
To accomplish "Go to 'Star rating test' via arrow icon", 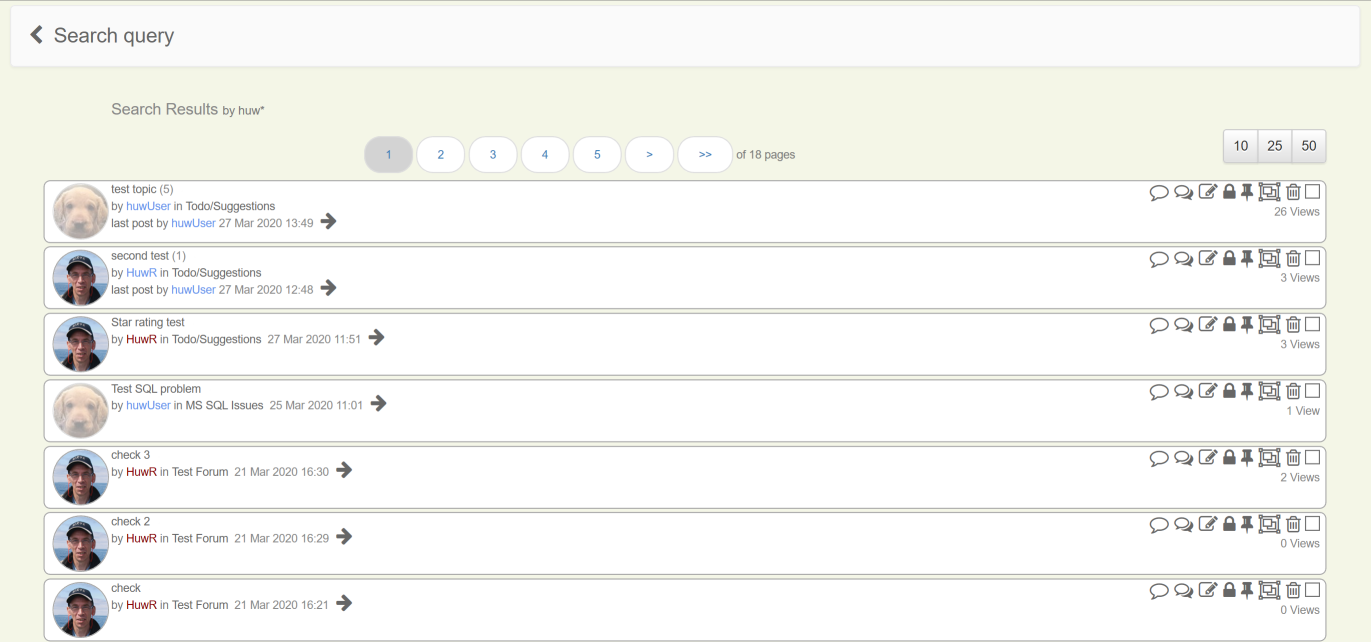I will pyautogui.click(x=376, y=338).
